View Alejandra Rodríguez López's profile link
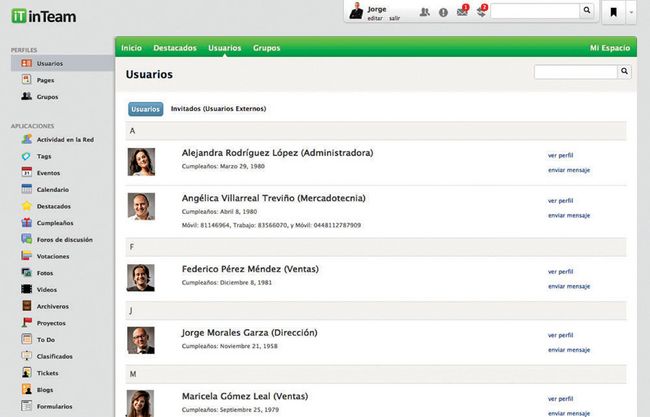The width and height of the screenshot is (650, 417). [560, 155]
